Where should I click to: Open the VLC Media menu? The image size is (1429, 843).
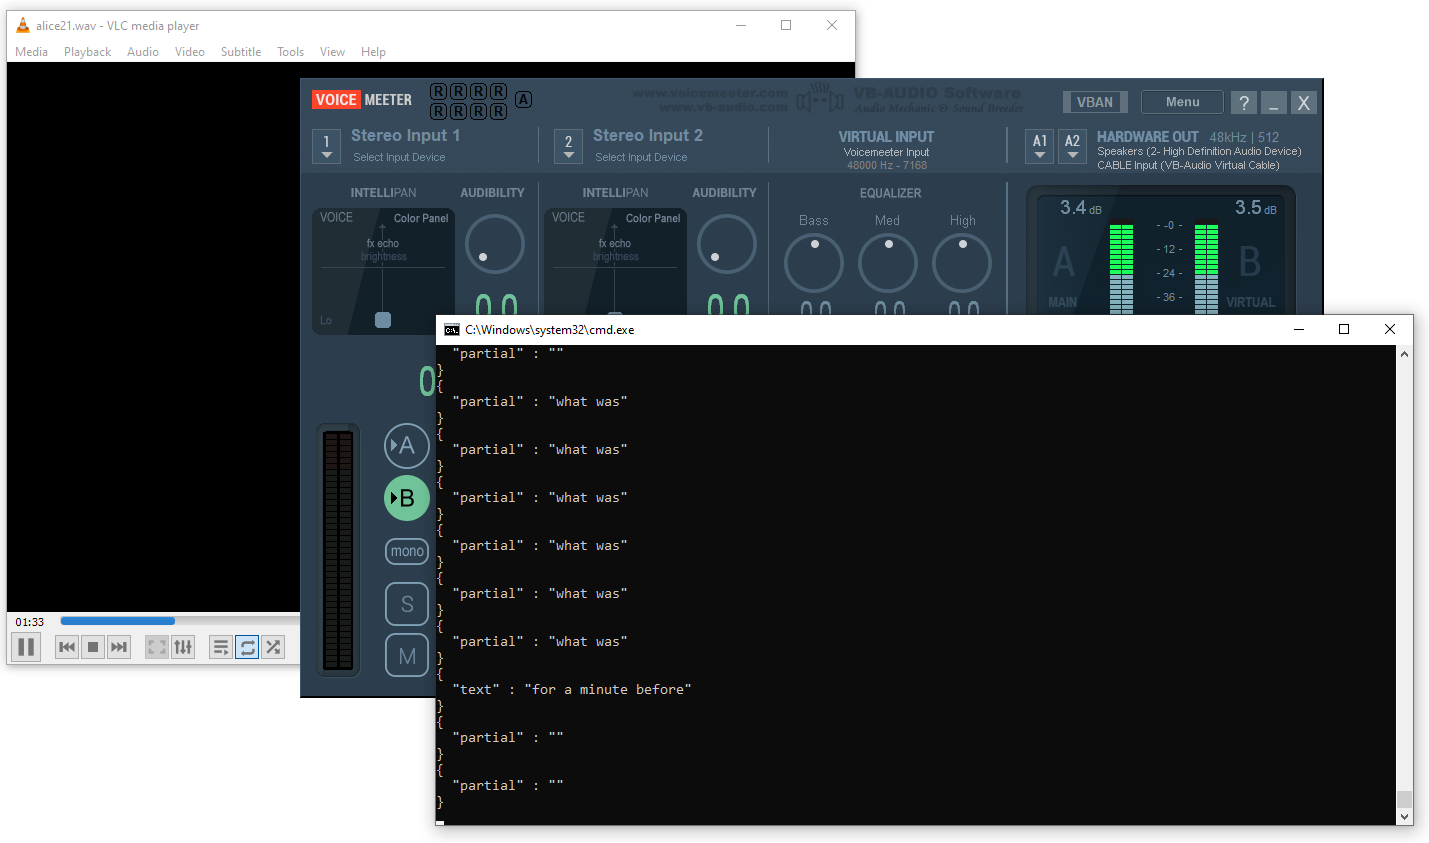31,52
